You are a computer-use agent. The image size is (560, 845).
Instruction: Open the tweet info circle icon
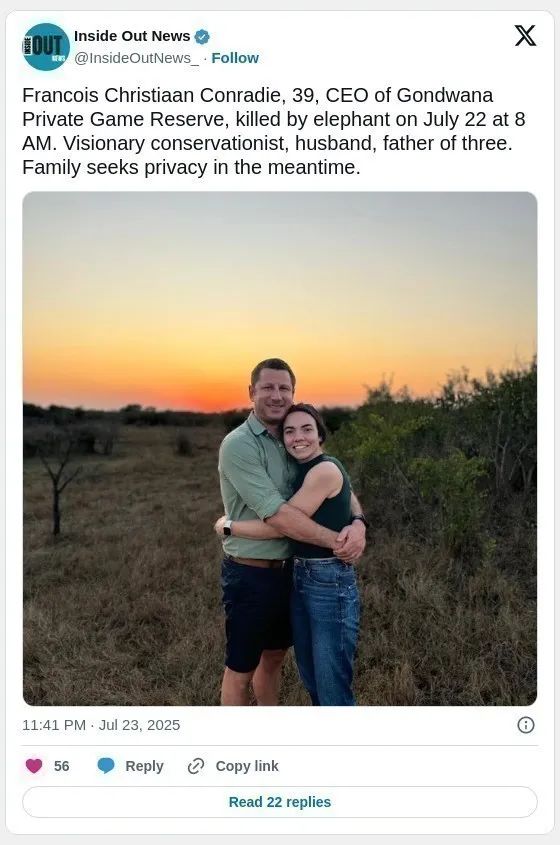[526, 725]
